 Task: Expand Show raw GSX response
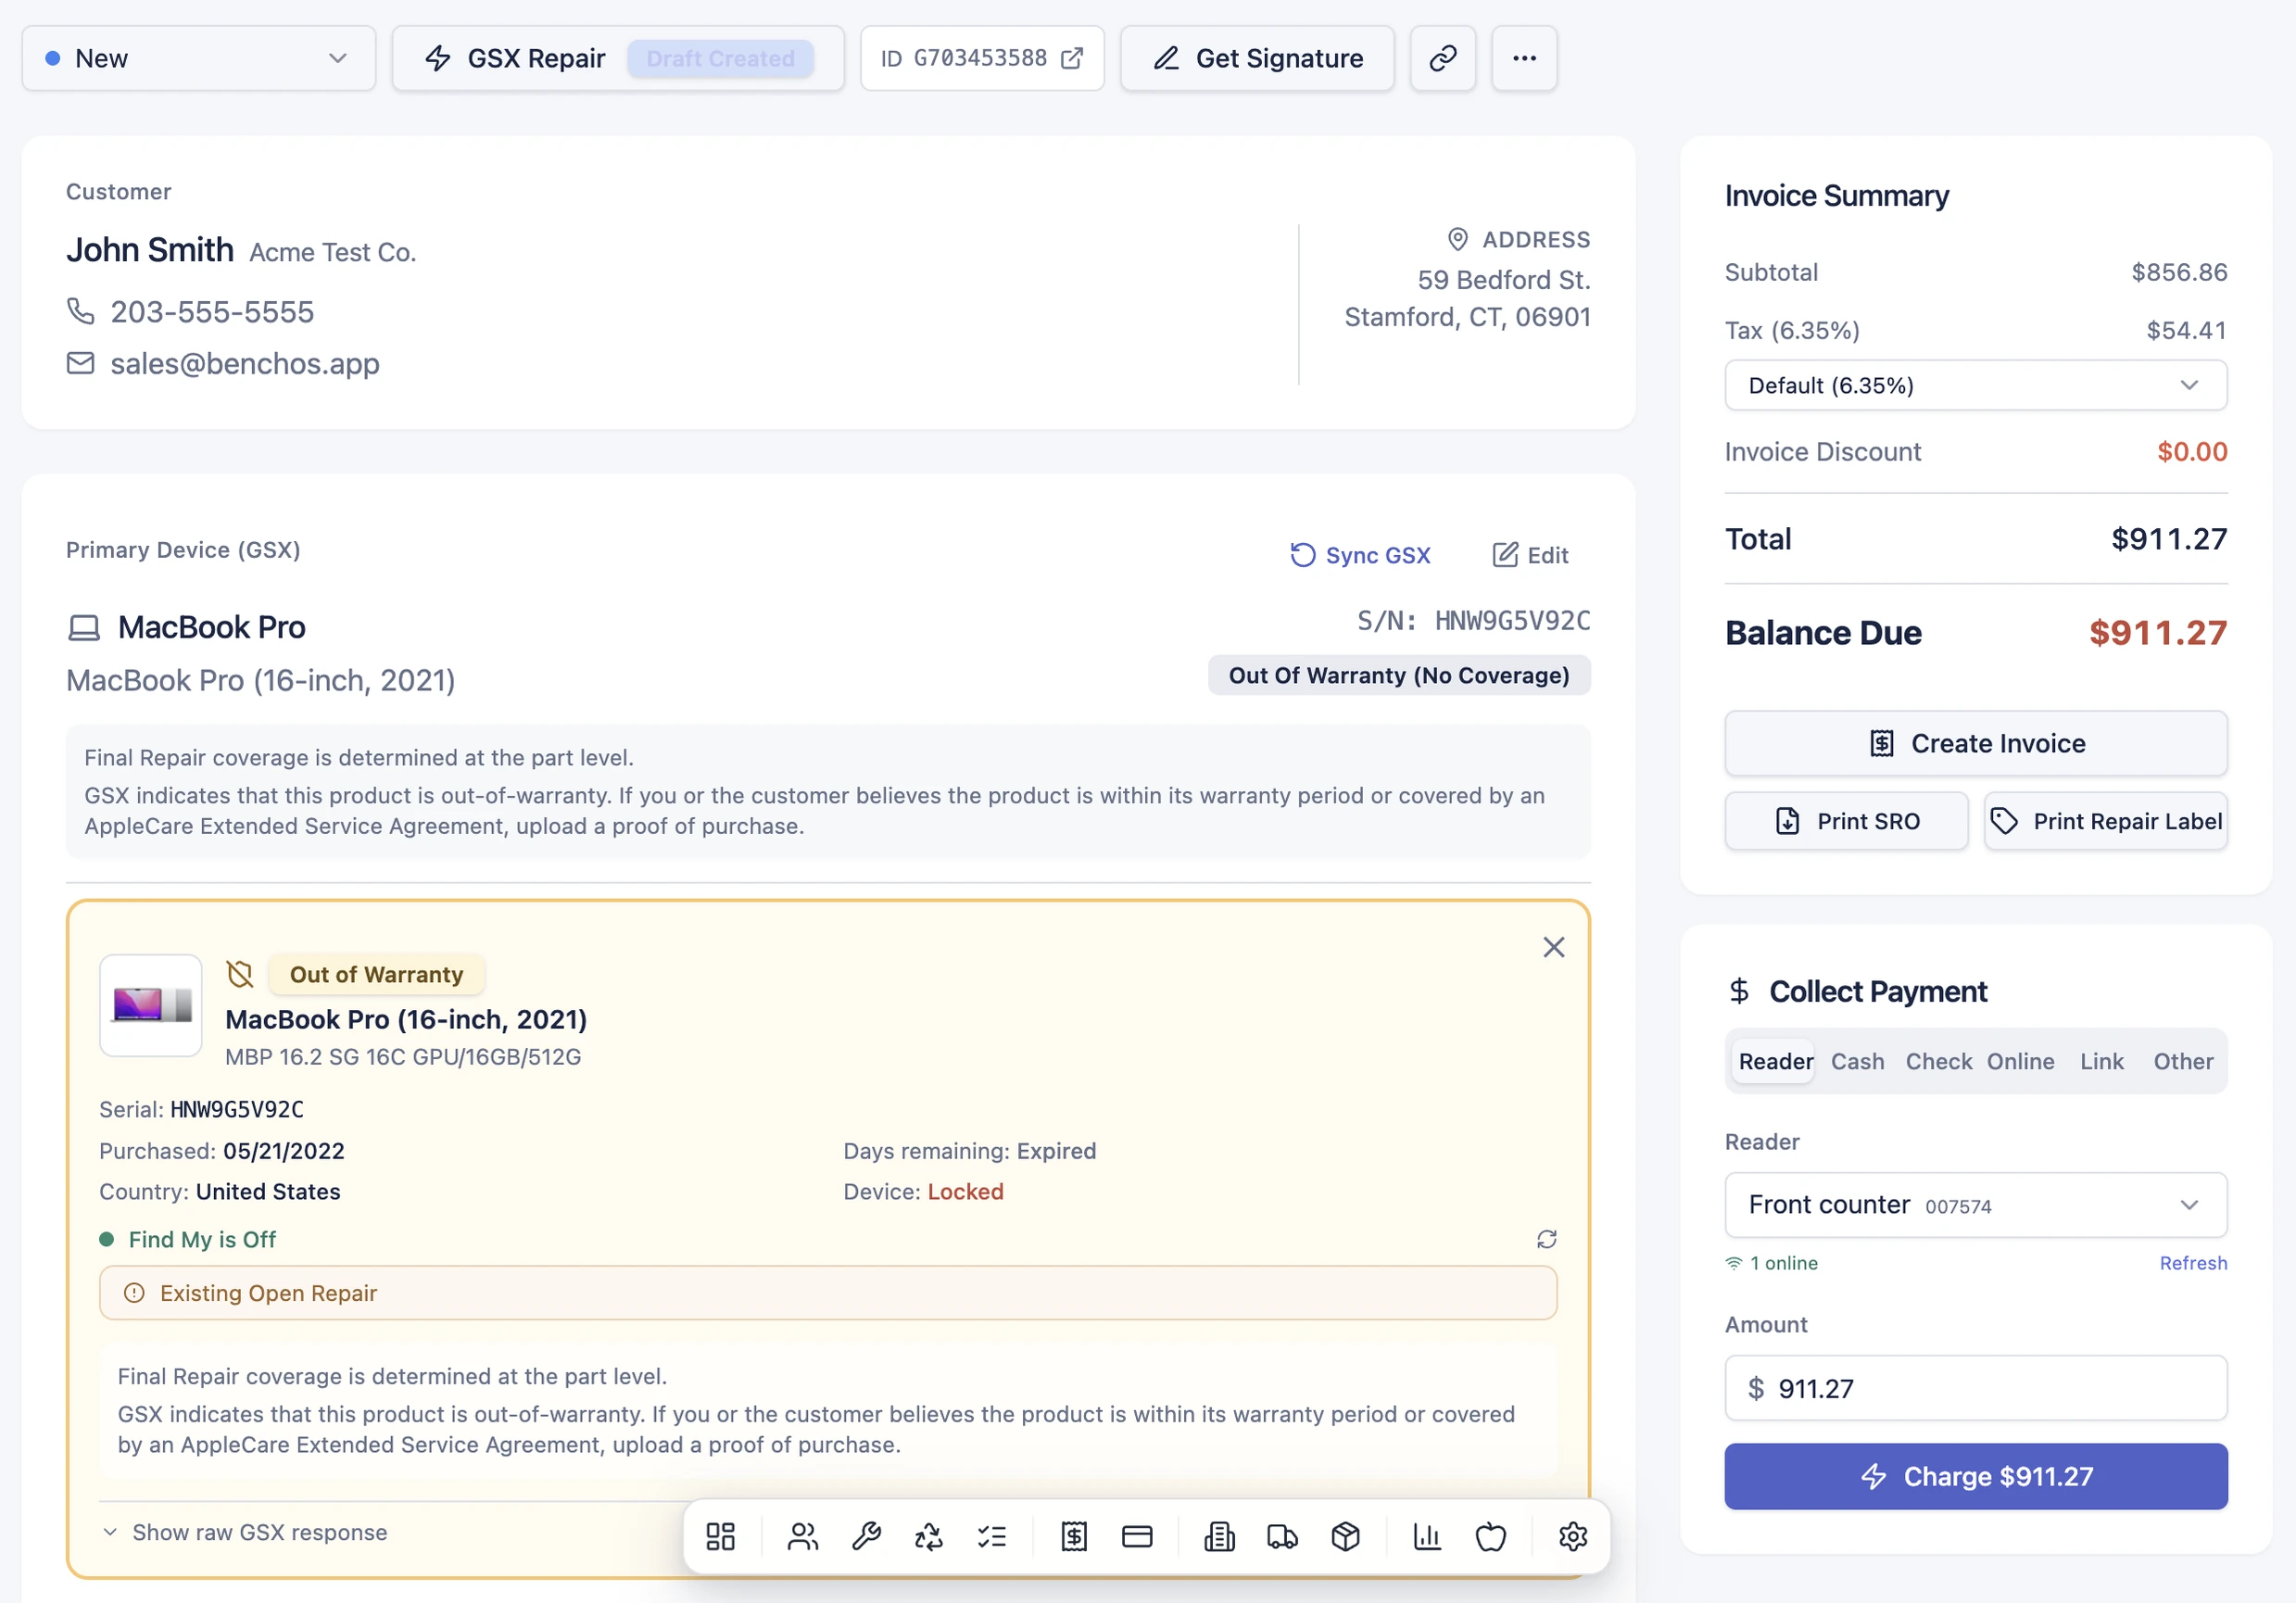(245, 1532)
